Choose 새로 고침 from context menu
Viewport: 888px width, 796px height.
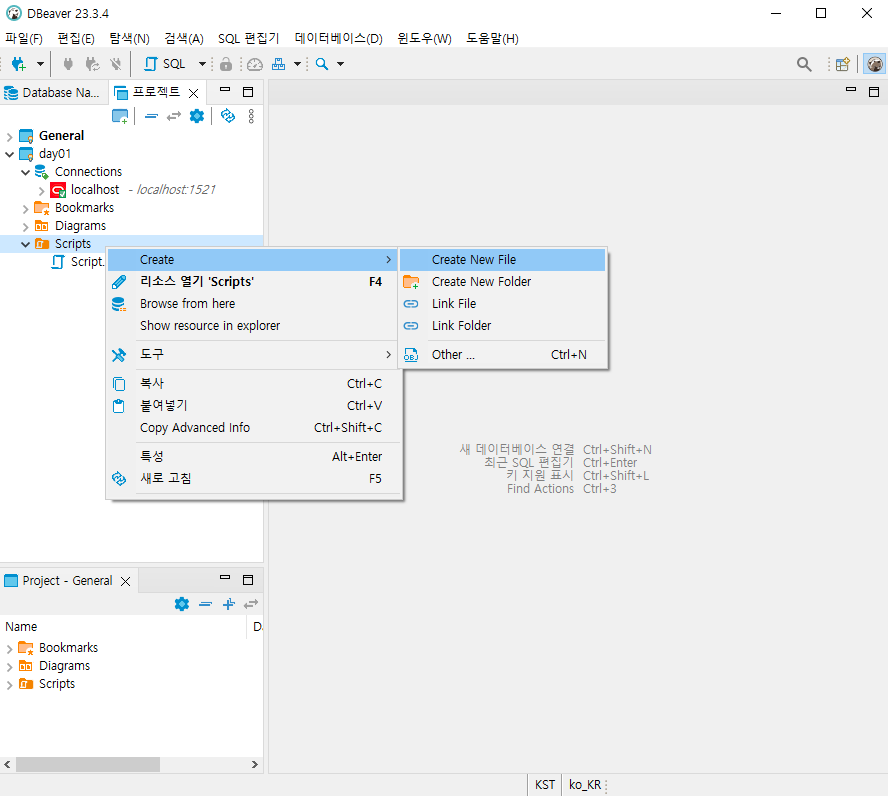254,479
